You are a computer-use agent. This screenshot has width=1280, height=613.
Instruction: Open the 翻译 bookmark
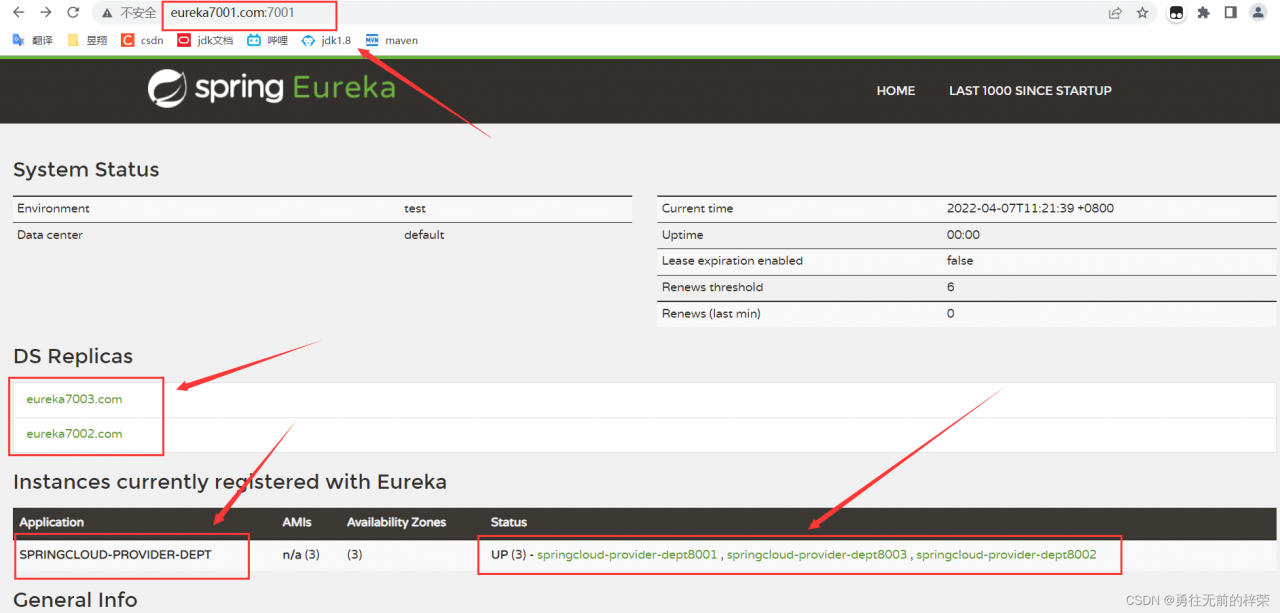tap(32, 41)
